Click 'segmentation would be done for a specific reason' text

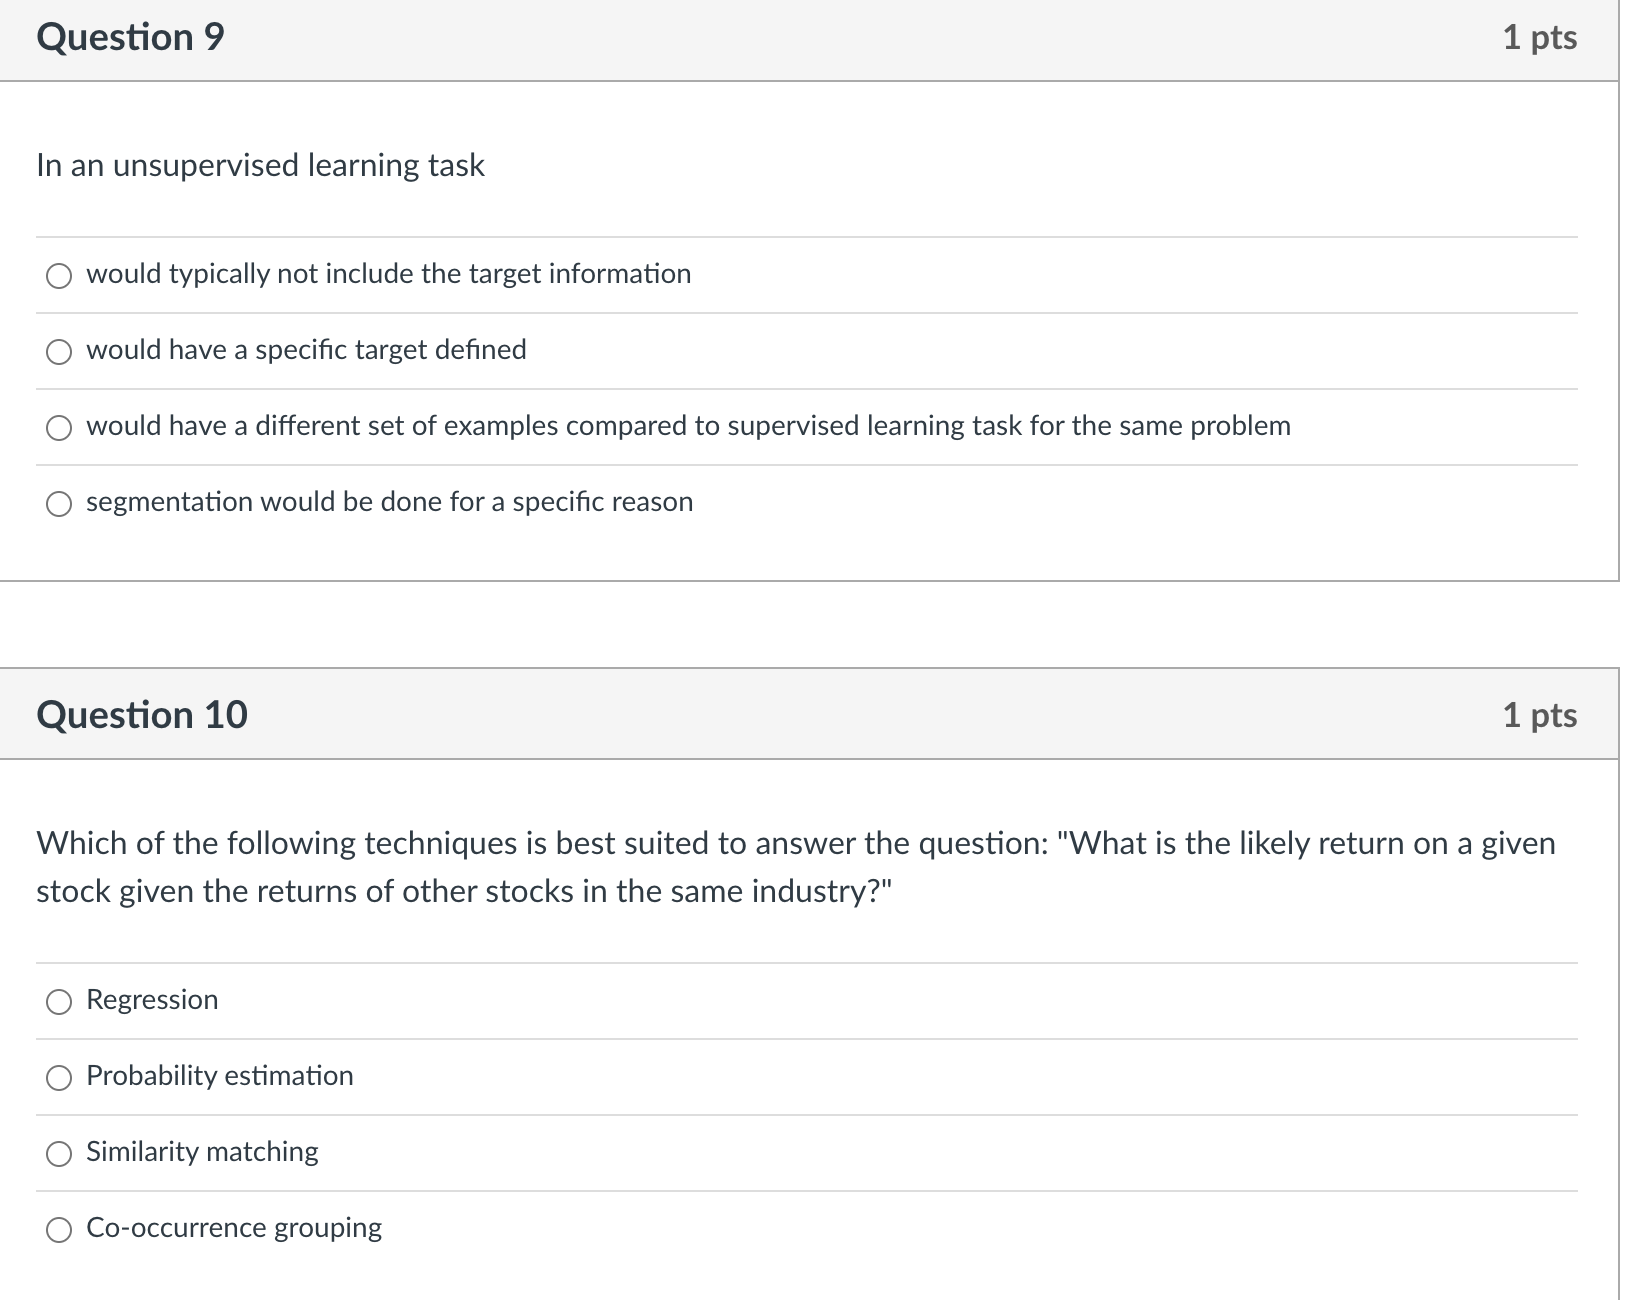coord(390,502)
